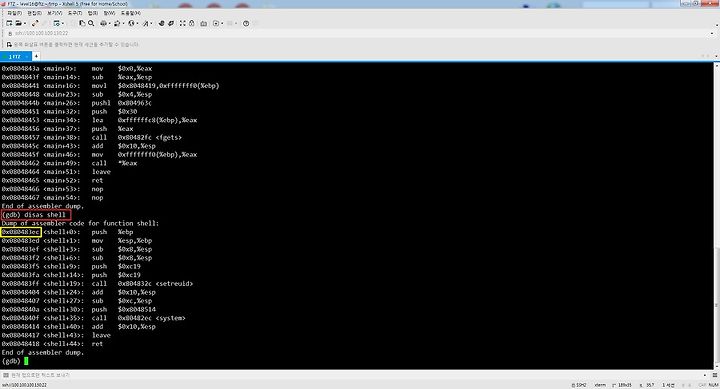Viewport: 720px width, 389px height.
Task: Click the Open session folder icon
Action: point(18,23)
